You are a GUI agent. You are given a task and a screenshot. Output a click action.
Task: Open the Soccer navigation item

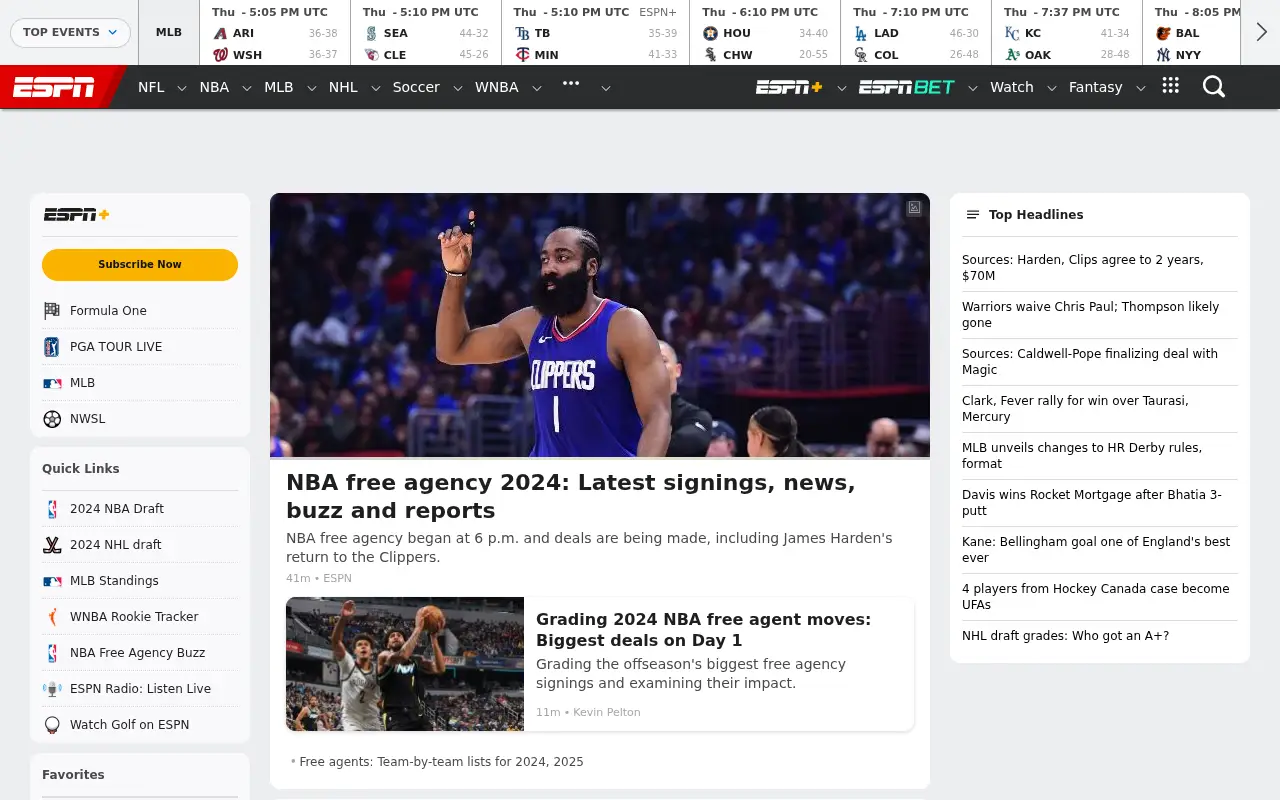coord(416,87)
